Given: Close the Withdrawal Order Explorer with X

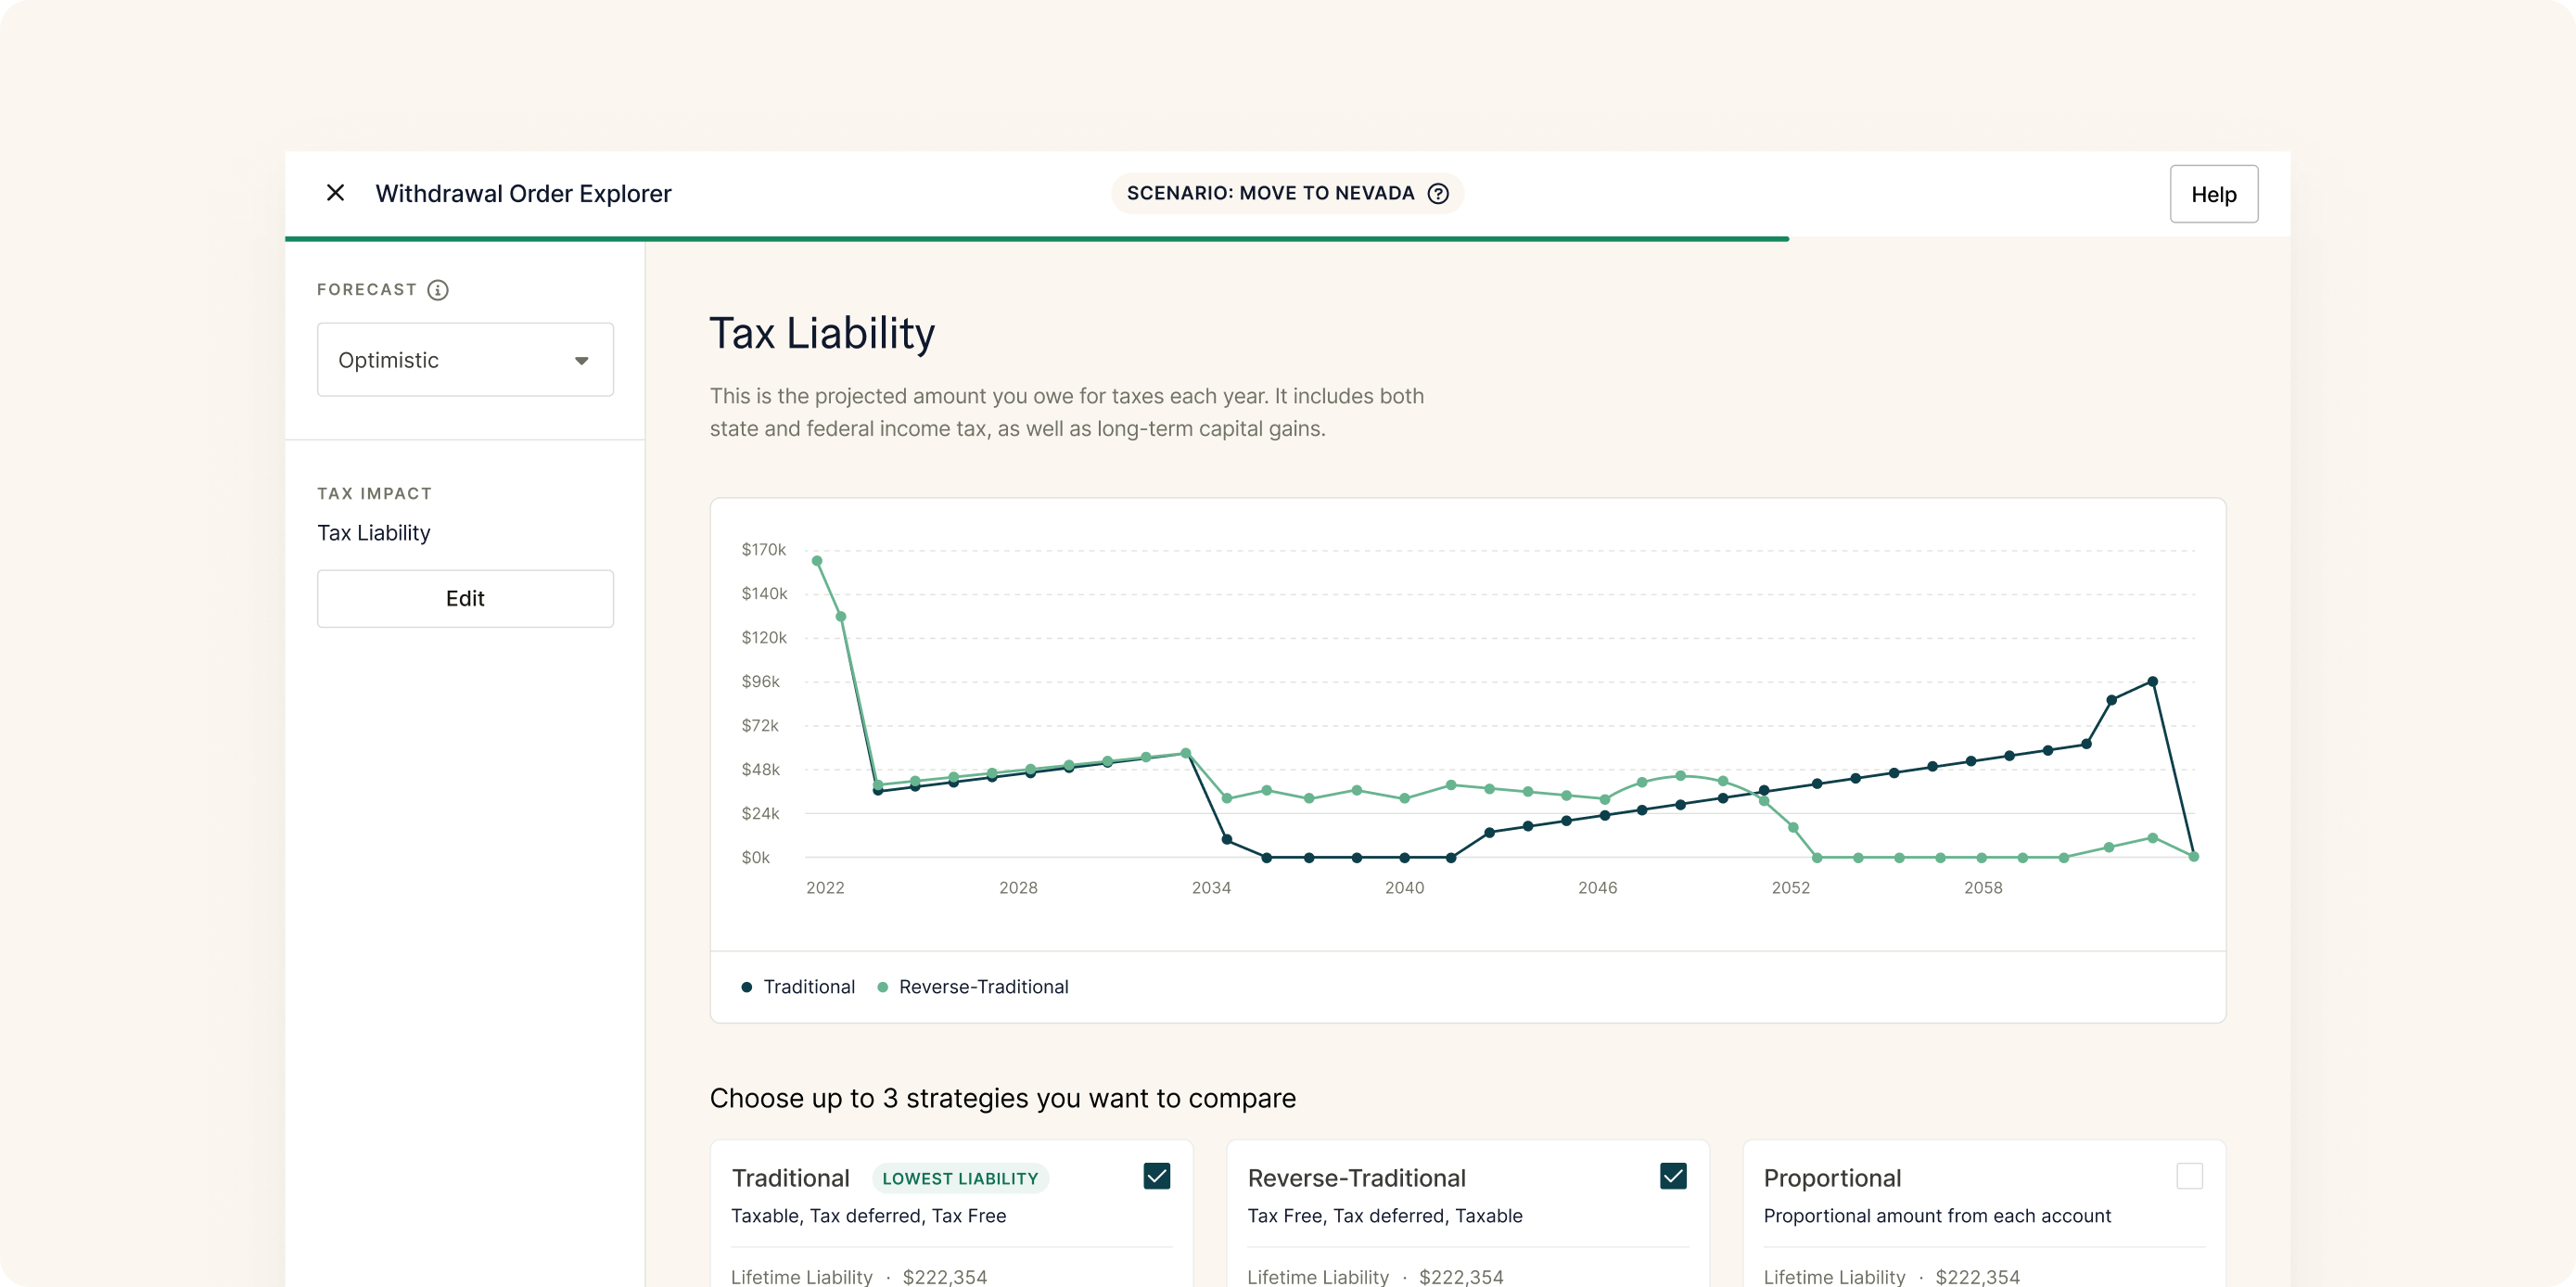Looking at the screenshot, I should (x=335, y=193).
